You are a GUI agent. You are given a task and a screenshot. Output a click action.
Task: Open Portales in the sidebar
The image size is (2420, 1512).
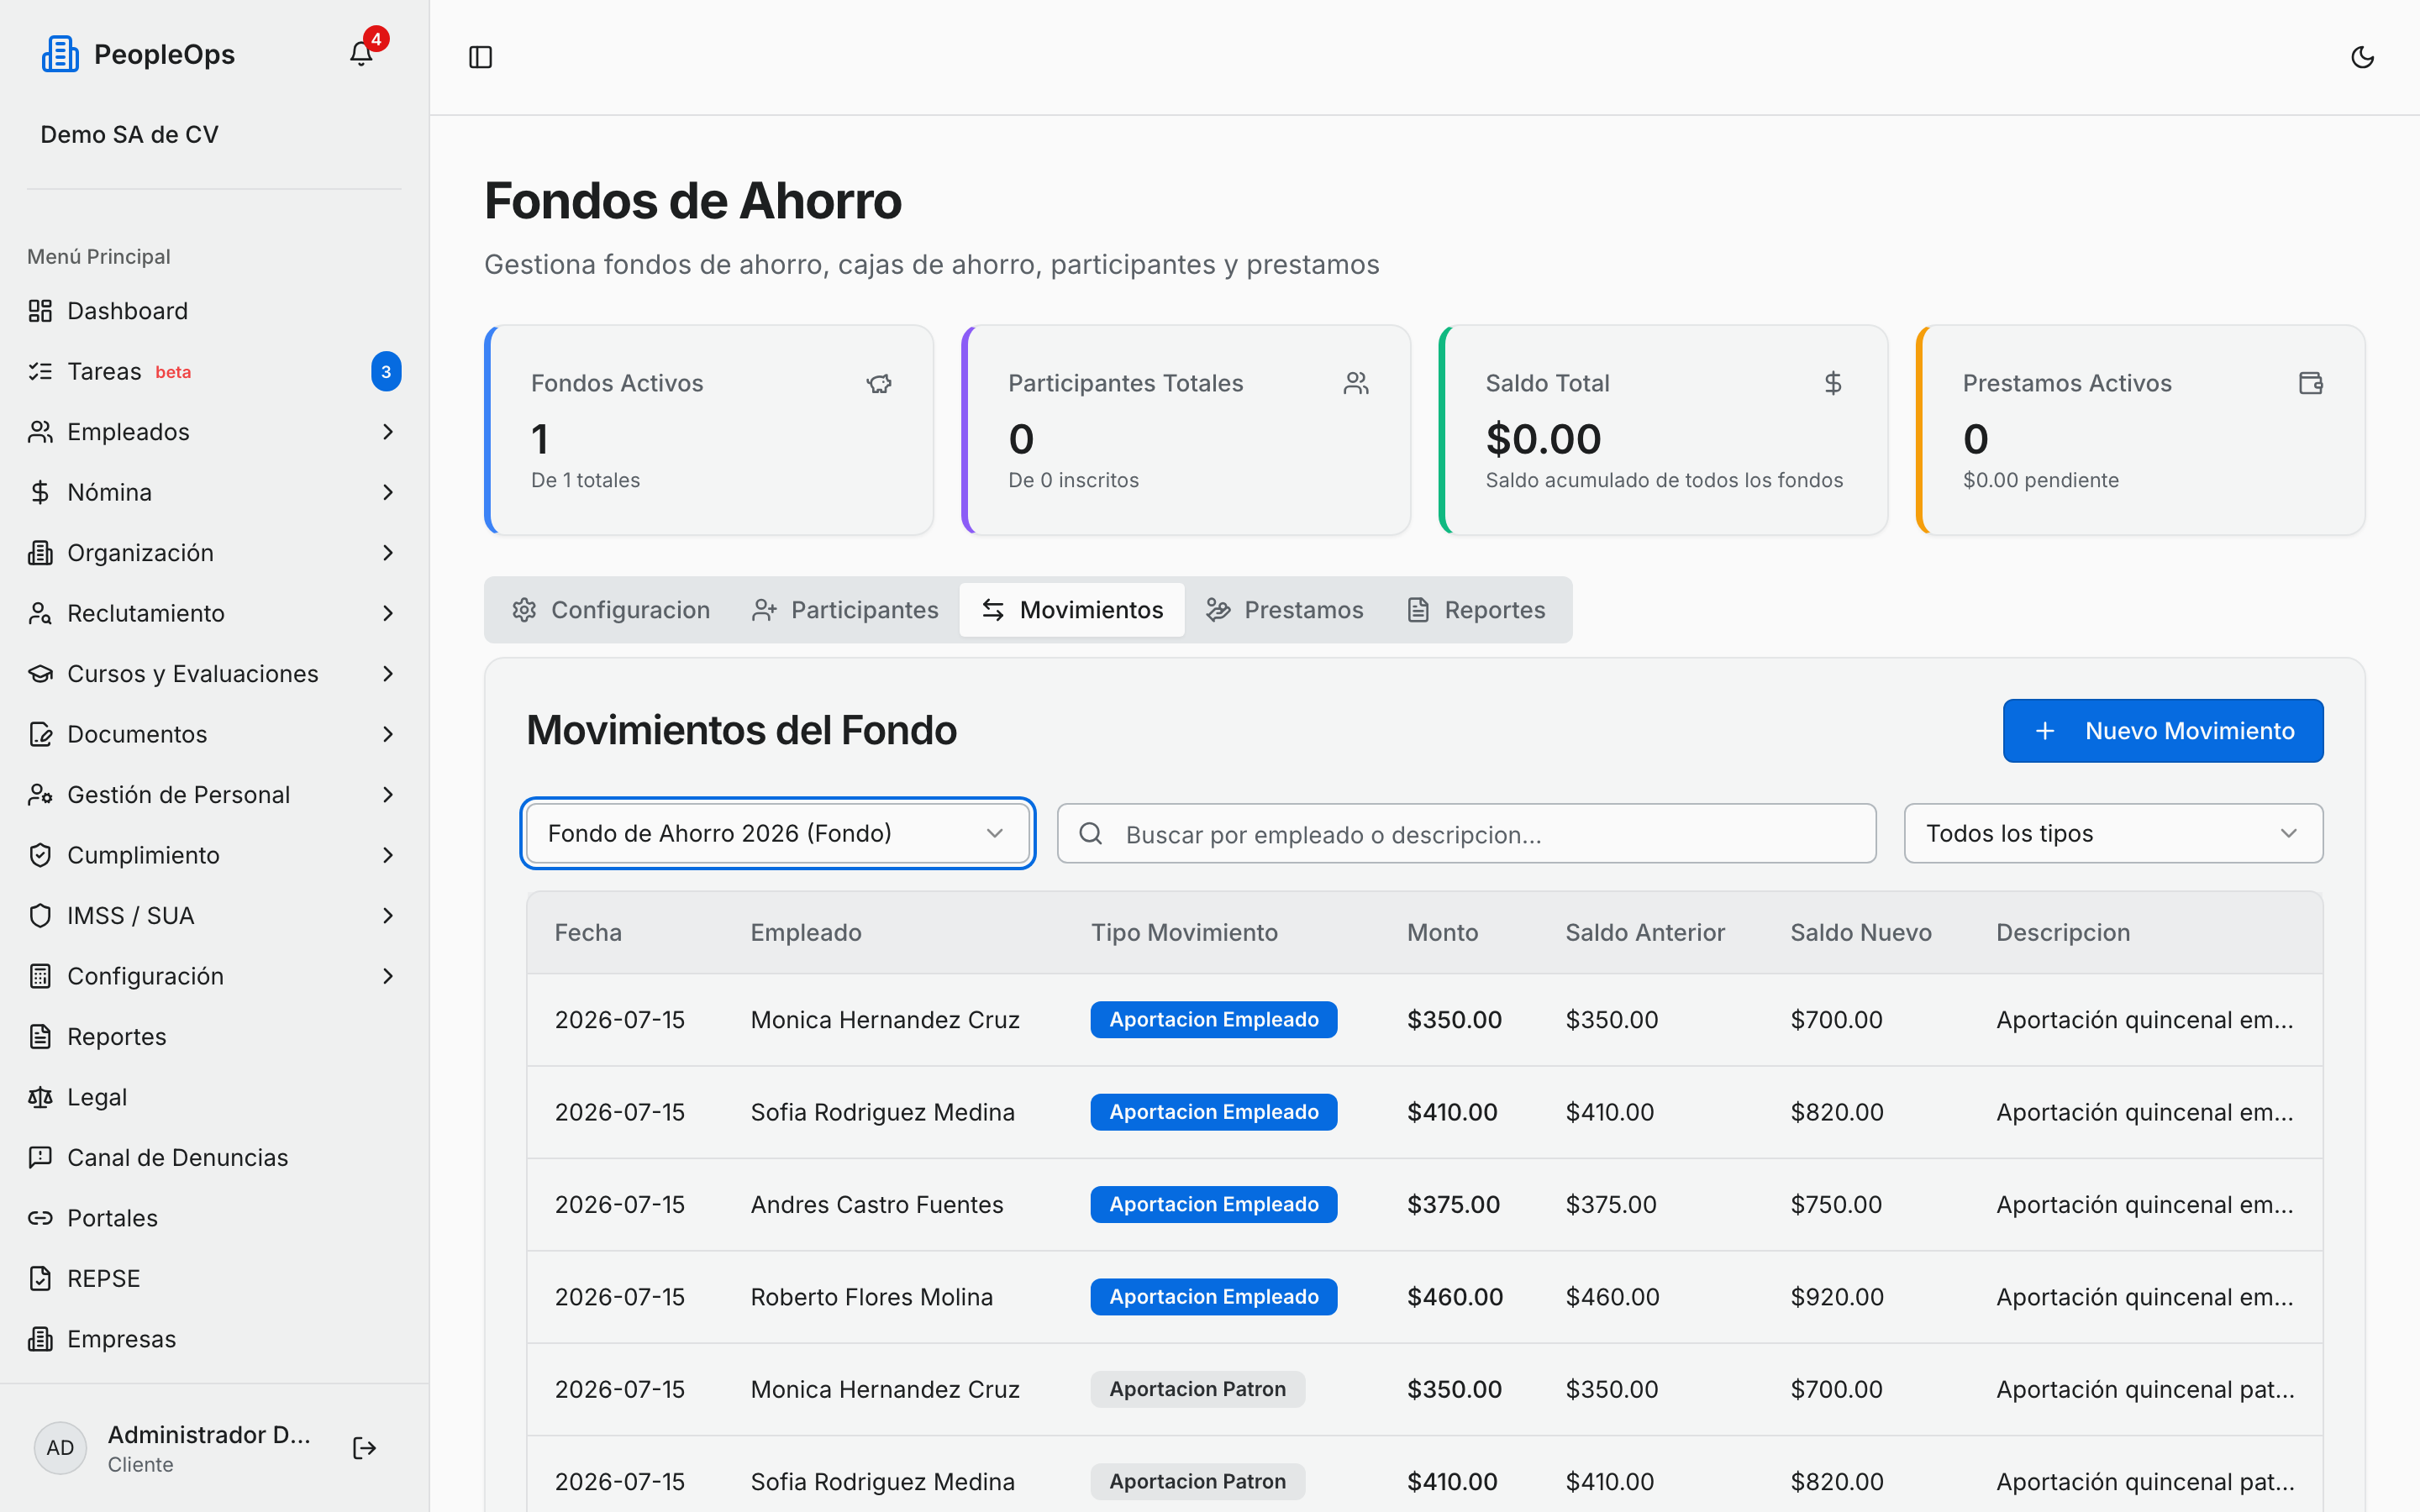(214, 1218)
